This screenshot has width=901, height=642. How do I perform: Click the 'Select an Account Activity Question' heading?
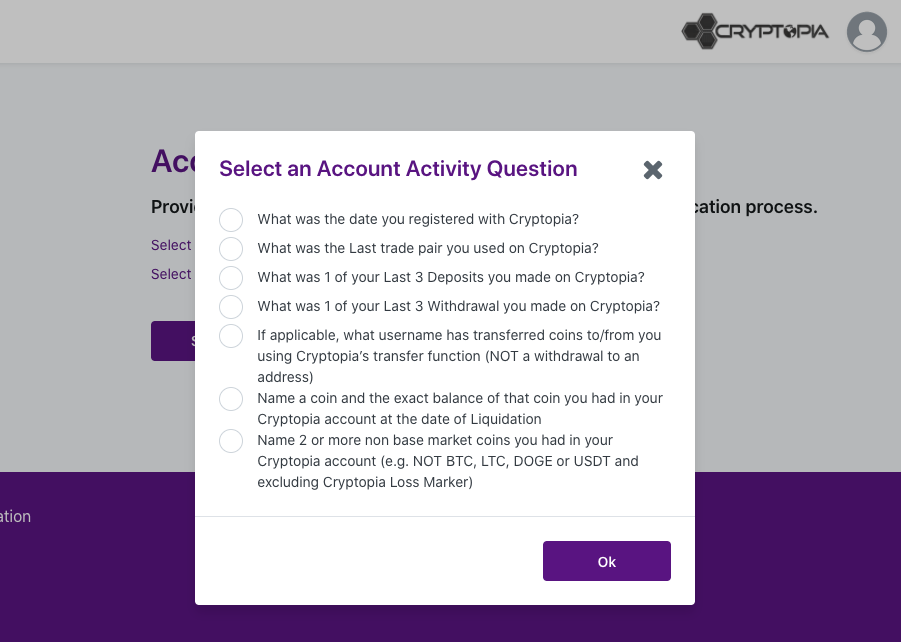pyautogui.click(x=398, y=168)
